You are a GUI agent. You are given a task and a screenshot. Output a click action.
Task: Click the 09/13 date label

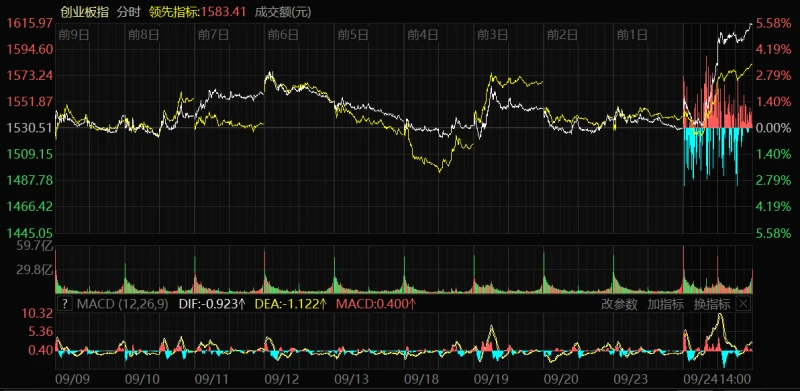[352, 379]
